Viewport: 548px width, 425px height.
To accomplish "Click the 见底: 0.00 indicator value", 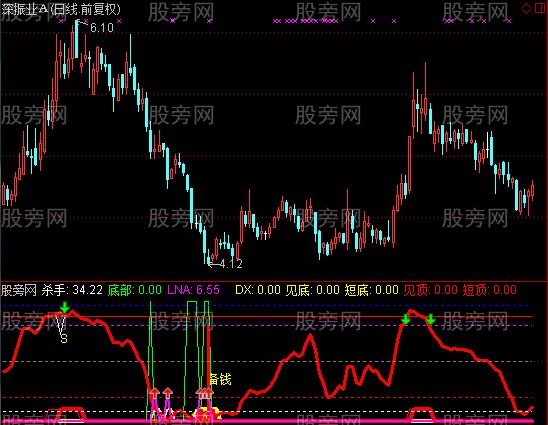I will (312, 290).
